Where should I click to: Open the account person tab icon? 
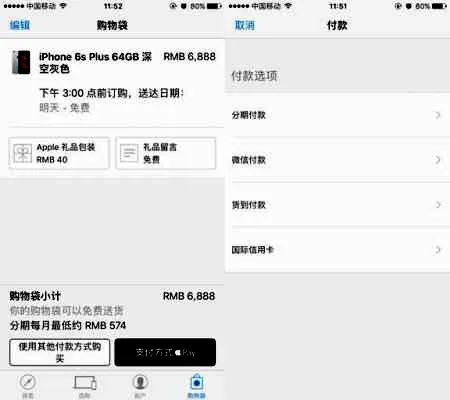pos(140,382)
